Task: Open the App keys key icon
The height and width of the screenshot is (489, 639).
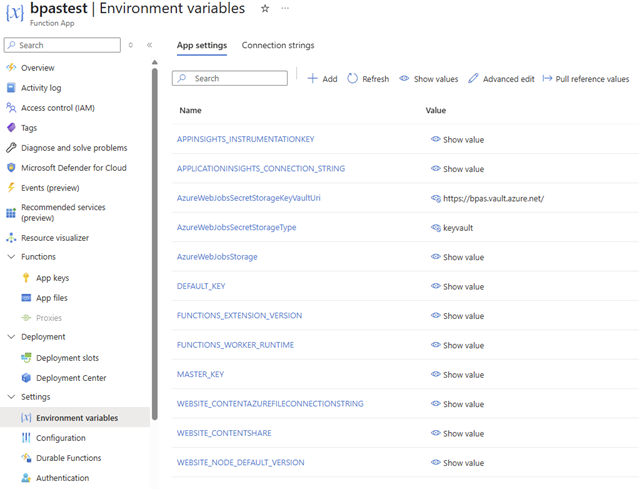Action: 26,278
